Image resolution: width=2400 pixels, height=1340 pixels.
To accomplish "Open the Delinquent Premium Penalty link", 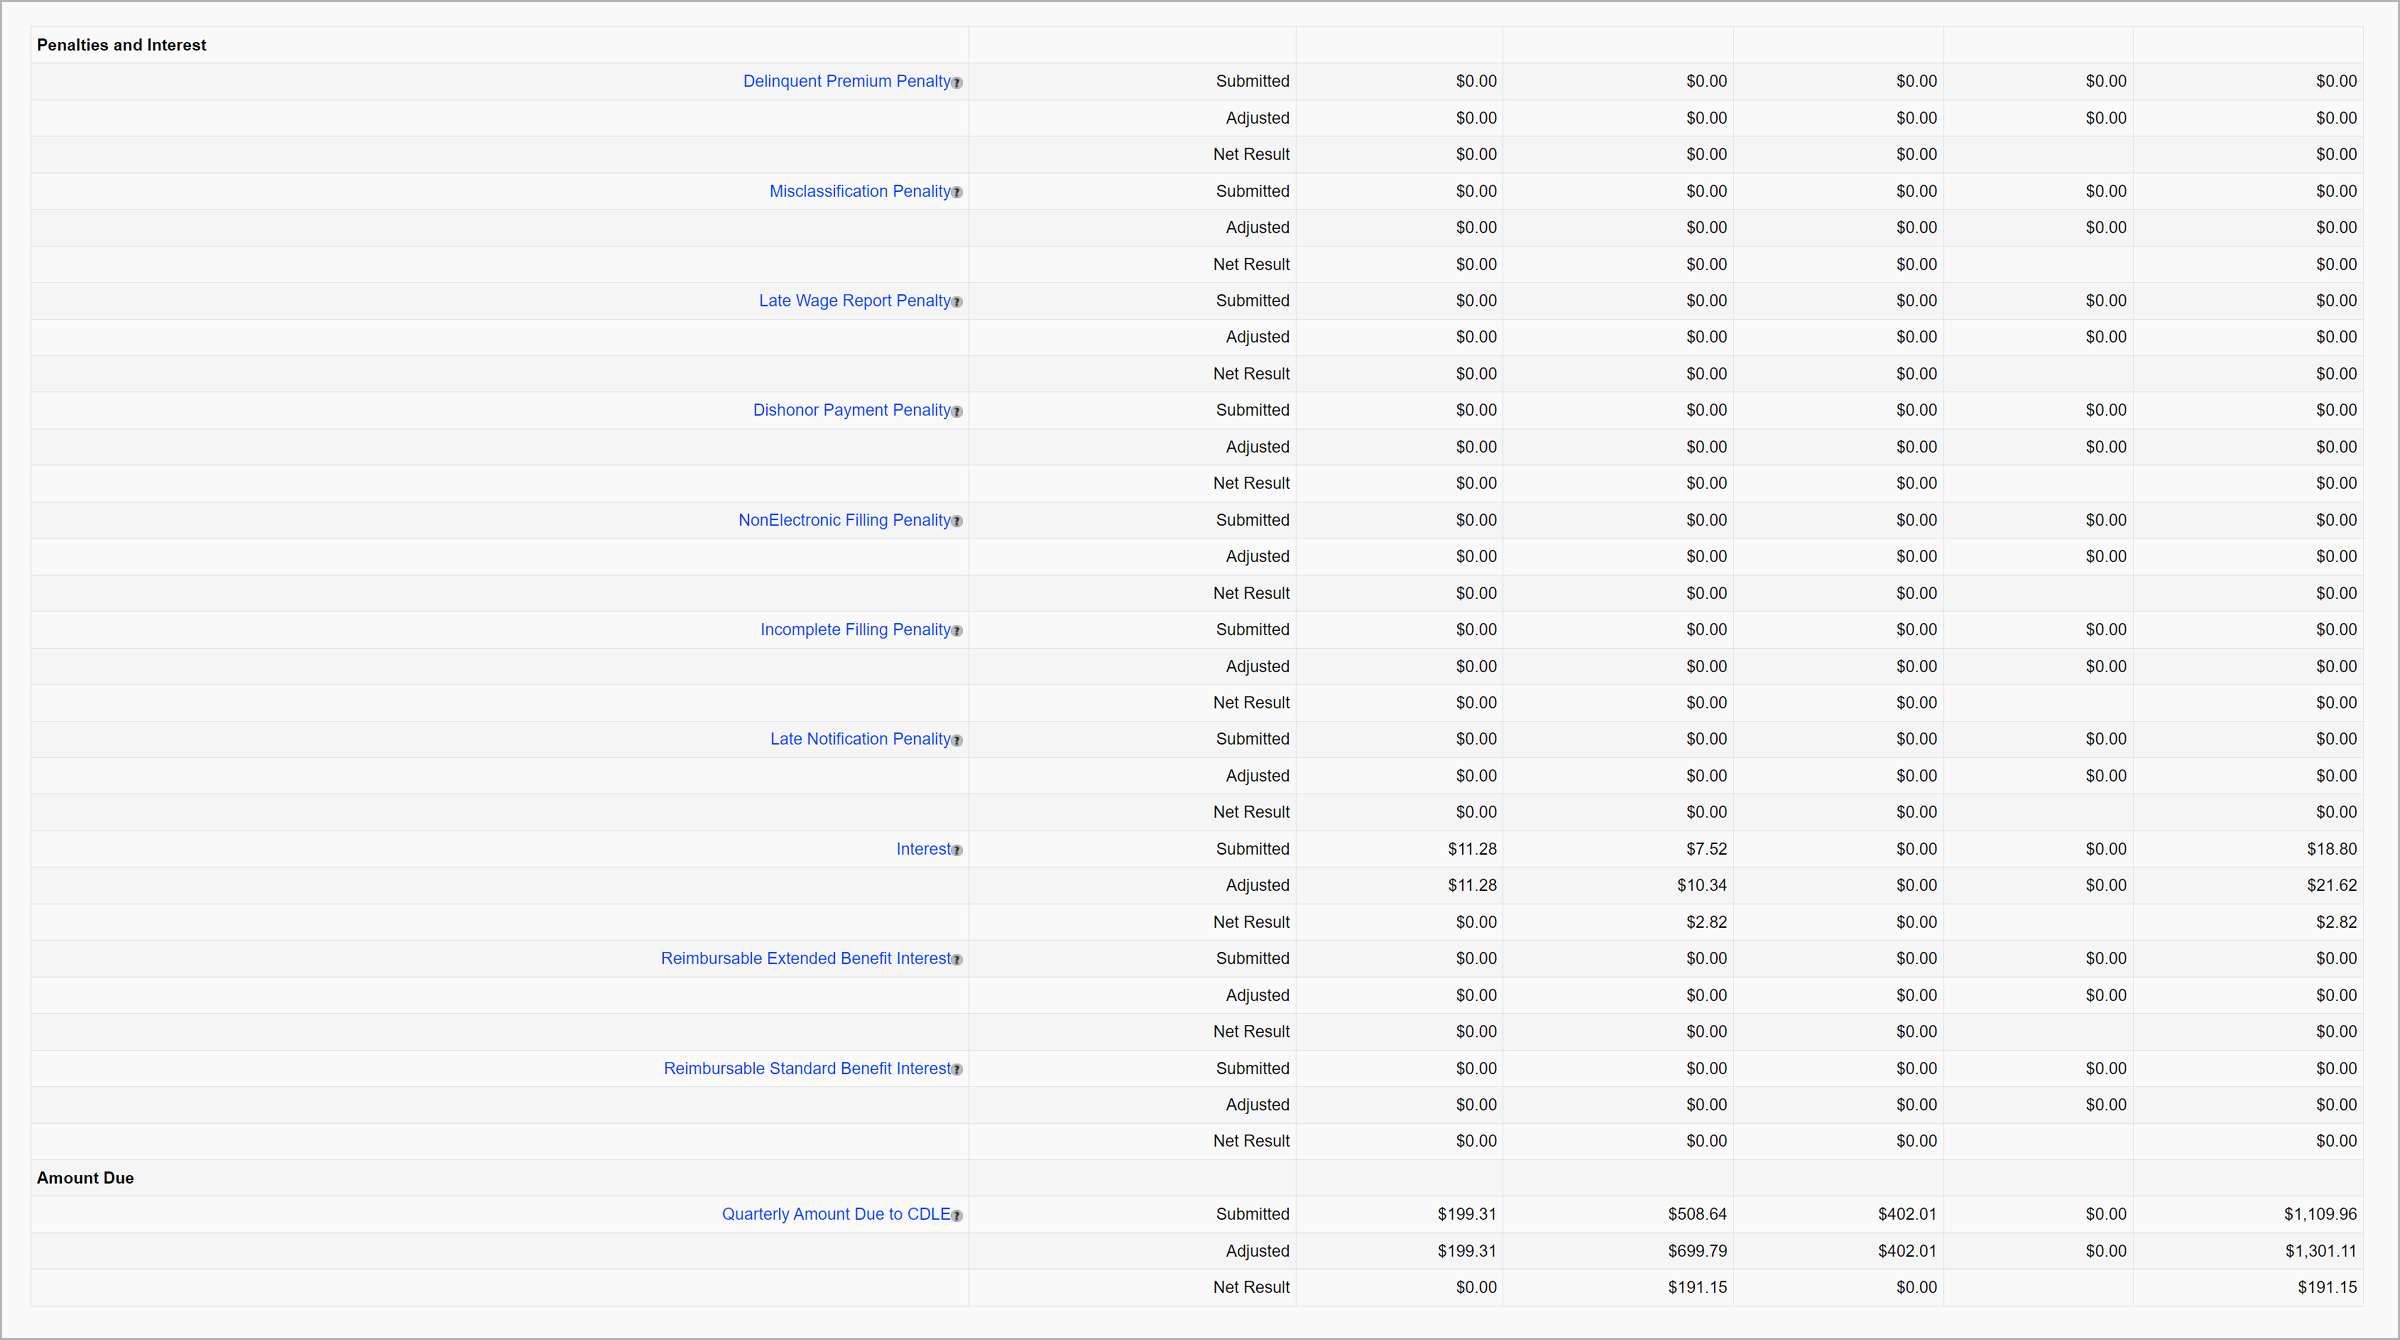I will (x=846, y=81).
